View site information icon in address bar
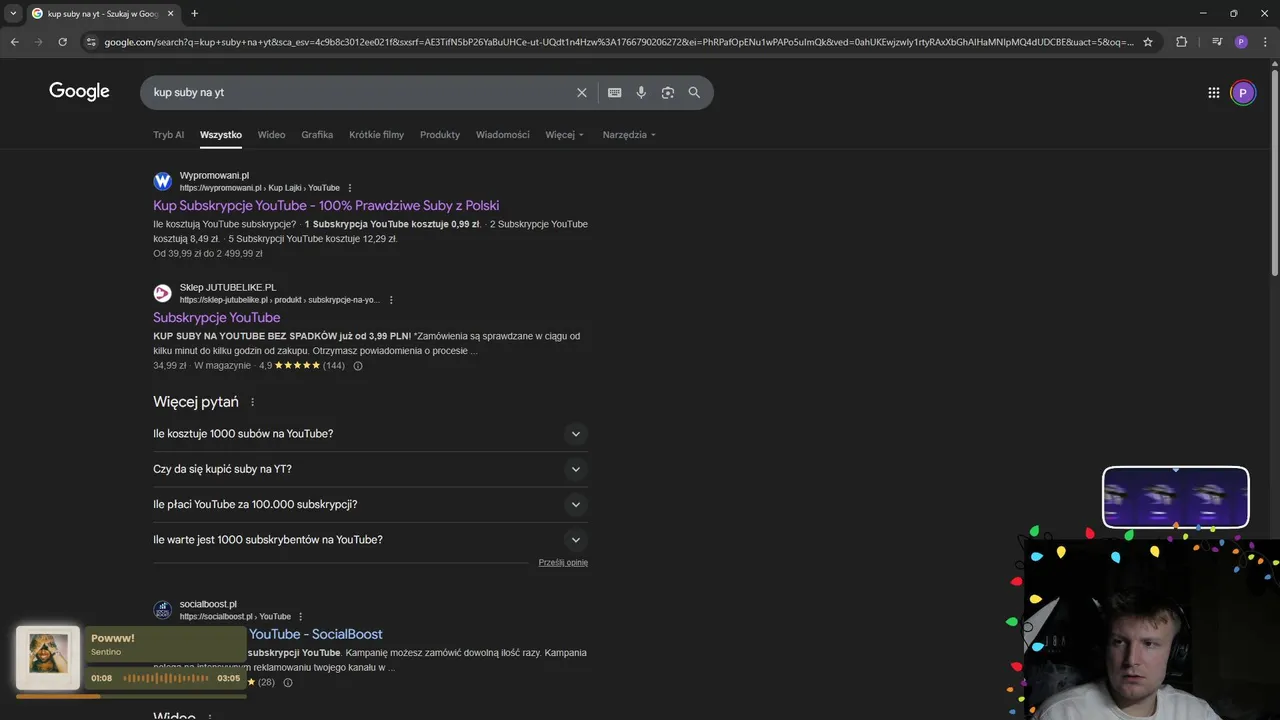Image resolution: width=1280 pixels, height=720 pixels. point(91,42)
